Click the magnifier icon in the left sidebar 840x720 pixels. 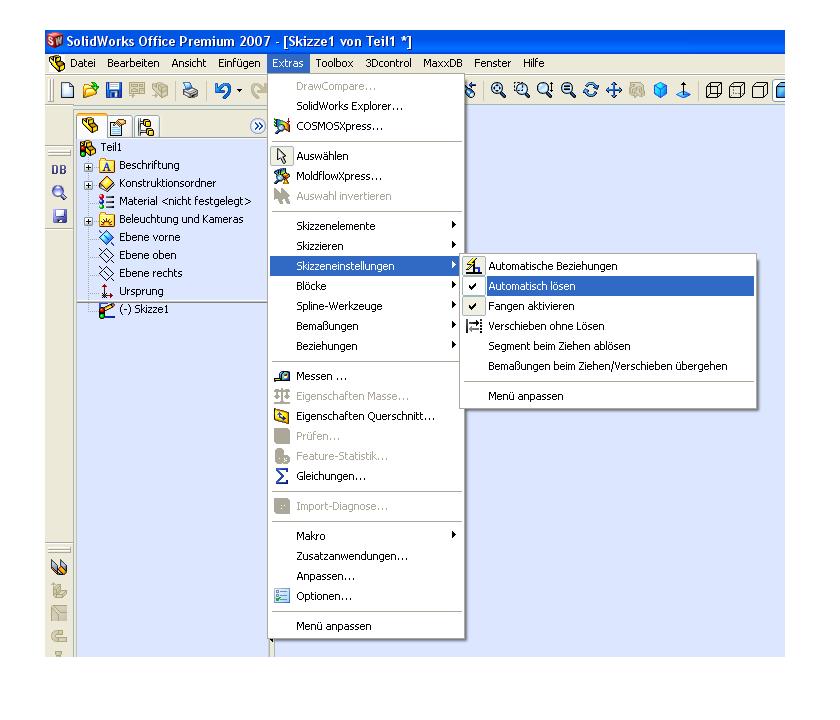point(59,192)
